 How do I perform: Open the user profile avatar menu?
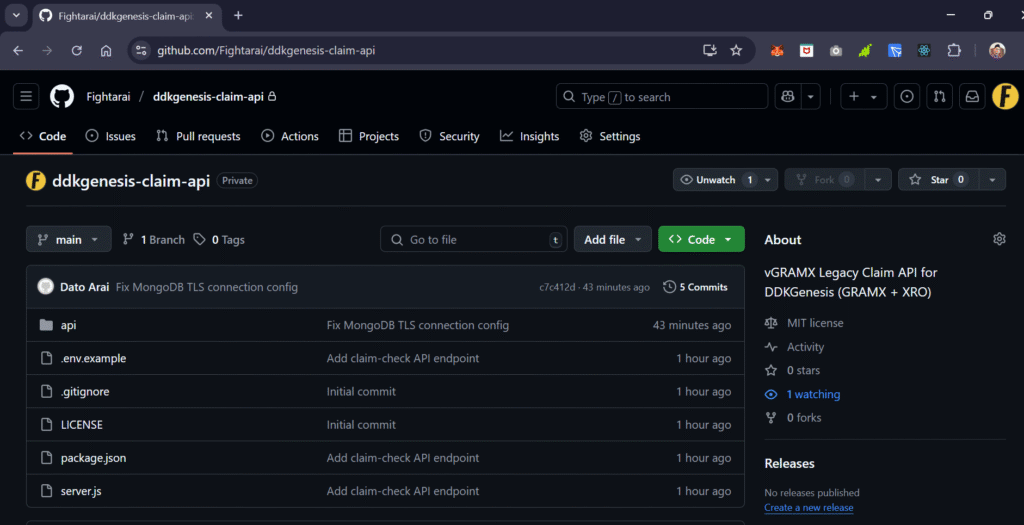point(1005,97)
